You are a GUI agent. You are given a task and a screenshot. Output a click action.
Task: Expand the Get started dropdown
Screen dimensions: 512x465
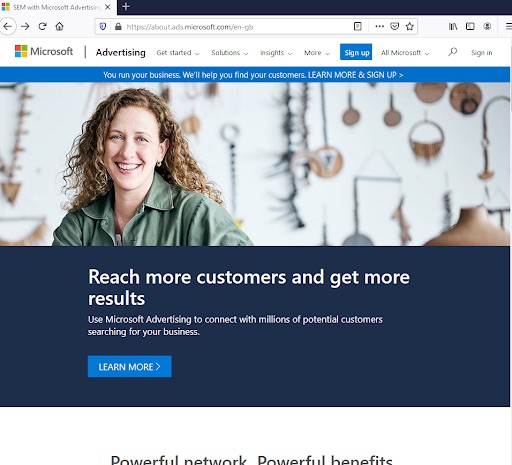coord(178,53)
